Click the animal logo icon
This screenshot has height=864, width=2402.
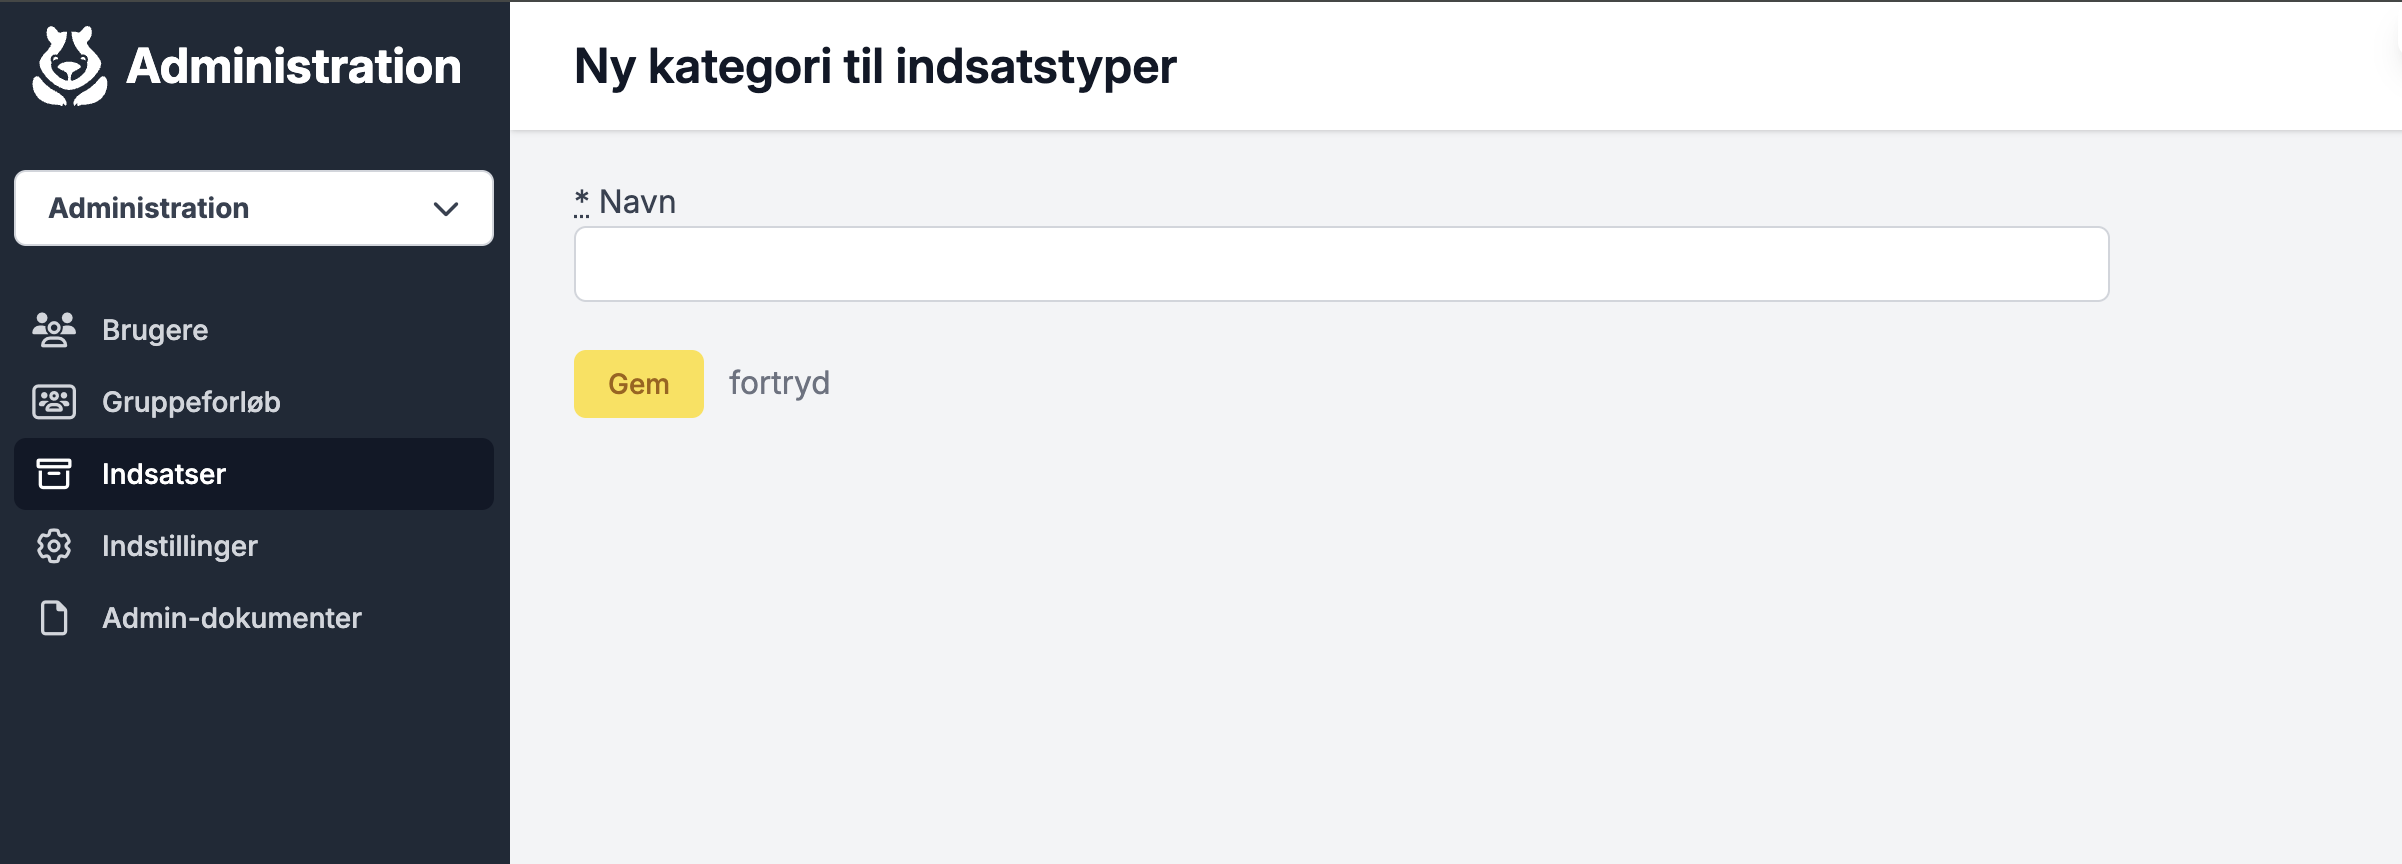[x=70, y=66]
